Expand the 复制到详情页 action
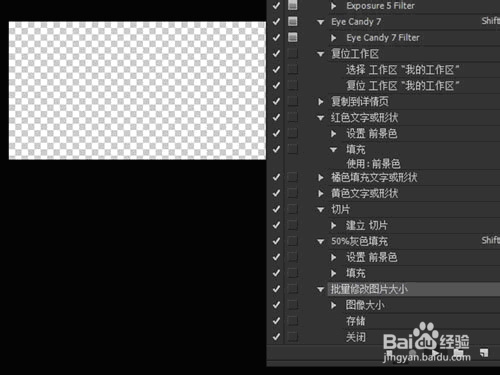Image resolution: width=500 pixels, height=375 pixels. (321, 102)
